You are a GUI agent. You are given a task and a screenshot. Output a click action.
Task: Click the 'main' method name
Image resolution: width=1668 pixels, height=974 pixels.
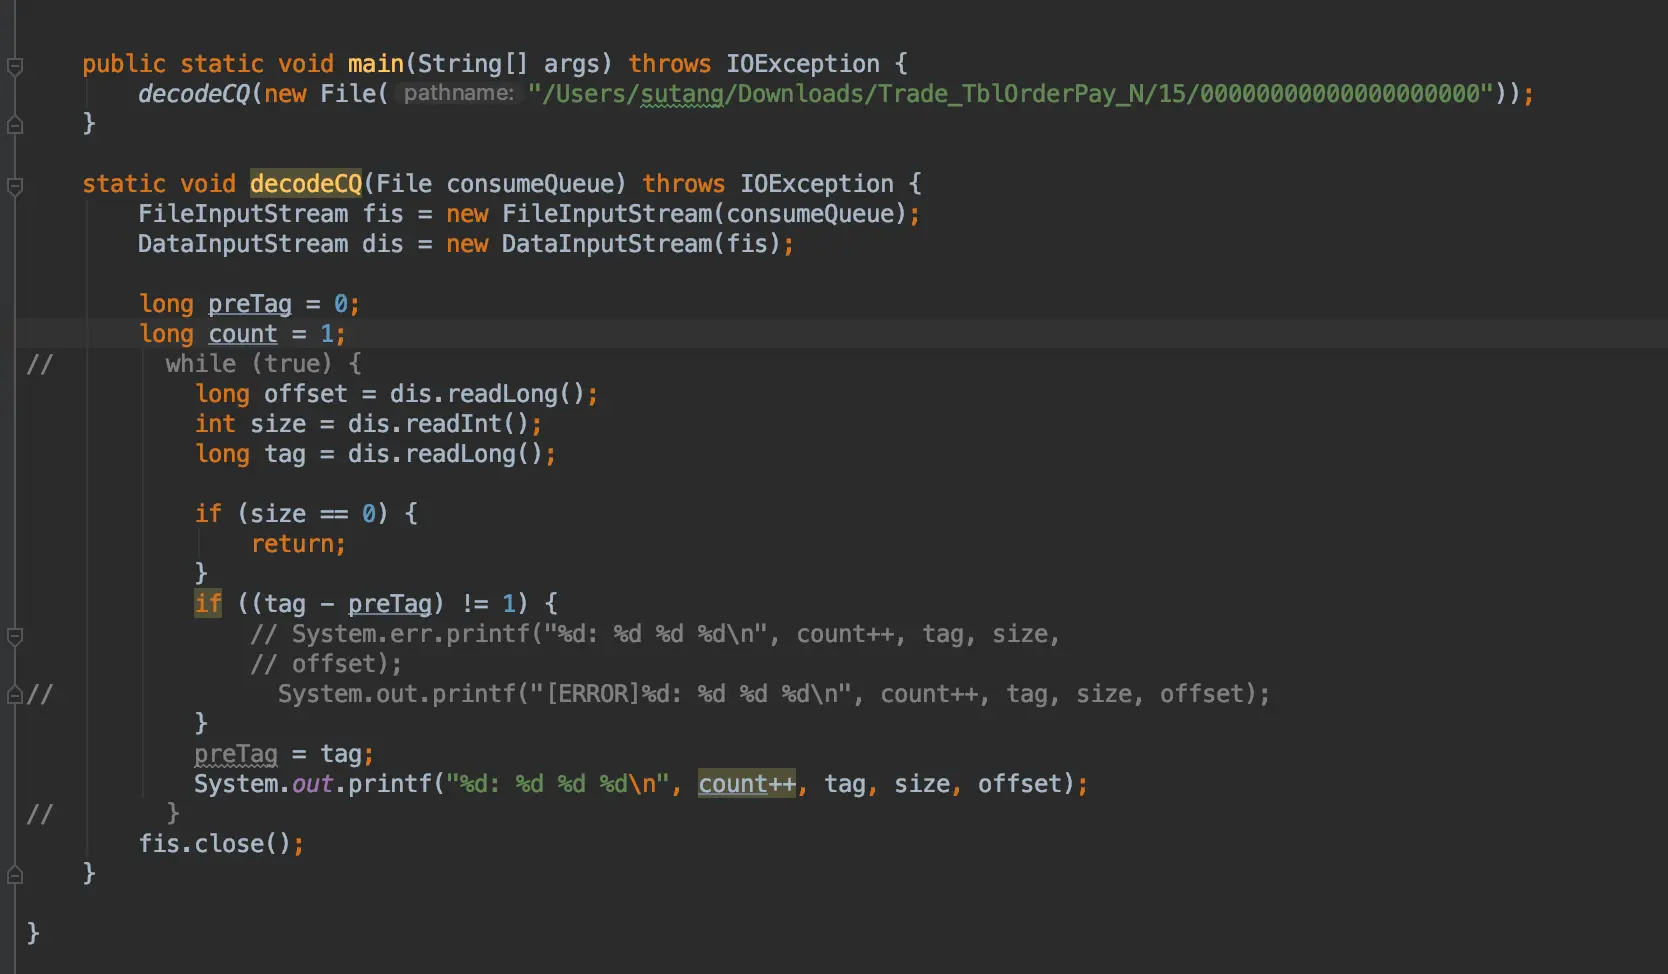(x=375, y=64)
